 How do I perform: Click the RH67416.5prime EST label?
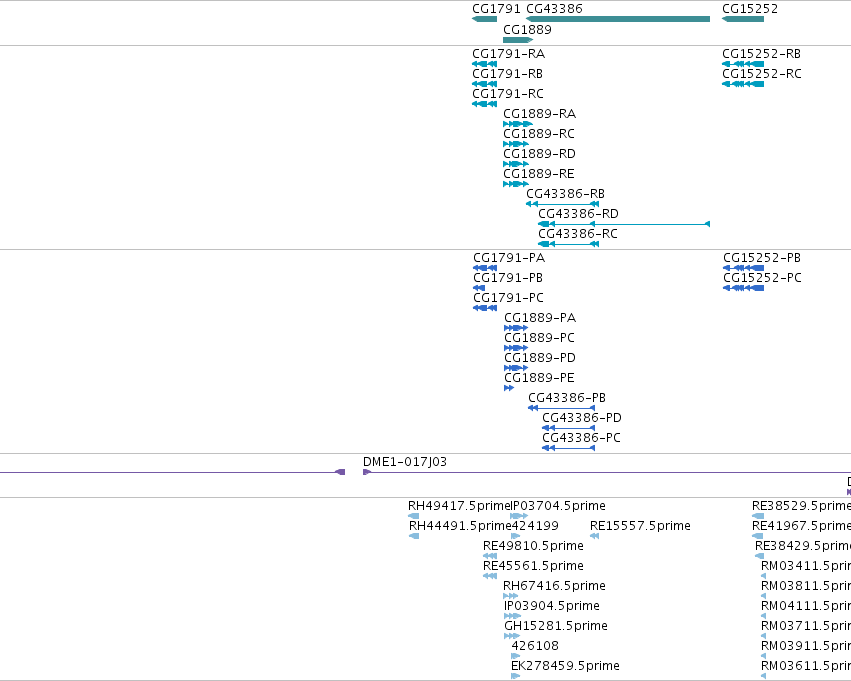(554, 586)
